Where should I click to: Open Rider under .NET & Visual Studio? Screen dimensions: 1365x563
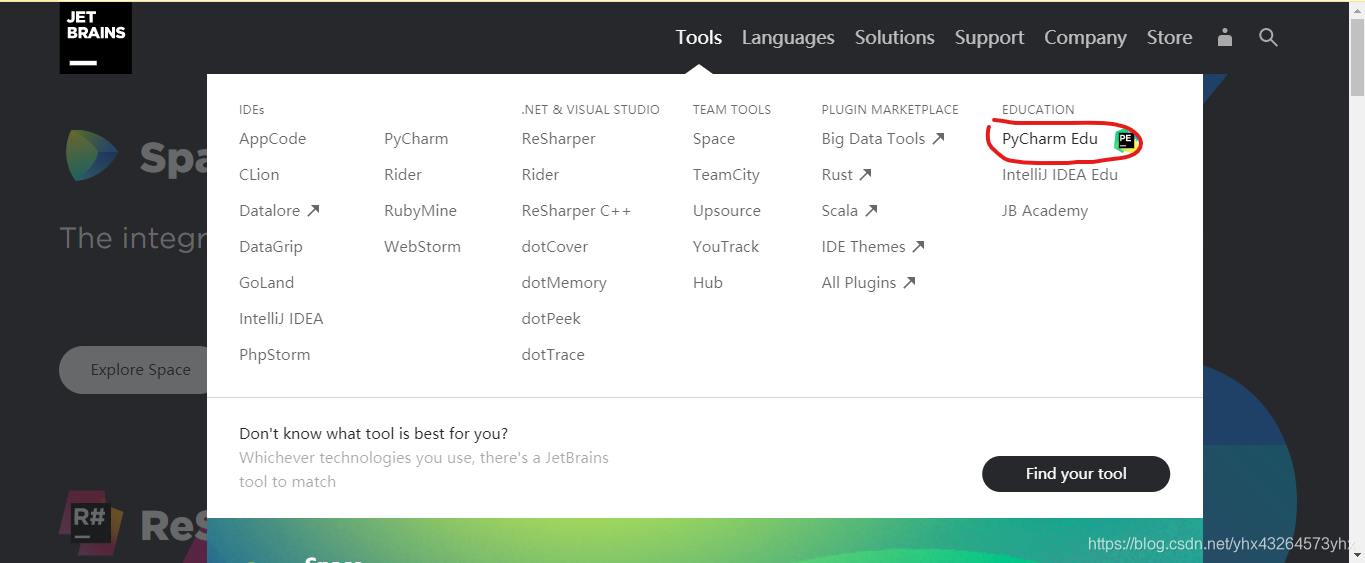point(540,175)
